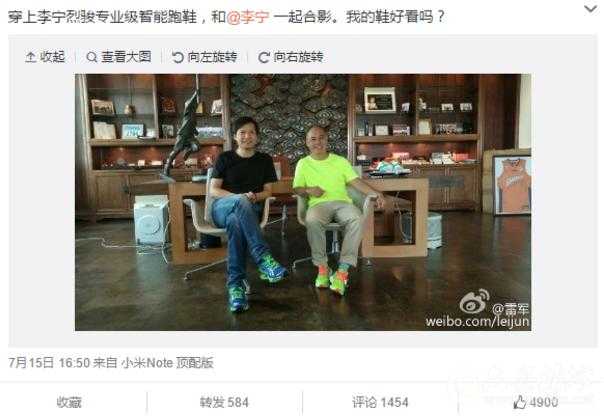Rotate image with 向右旋转 label
This screenshot has width=604, height=417.
pyautogui.click(x=298, y=57)
